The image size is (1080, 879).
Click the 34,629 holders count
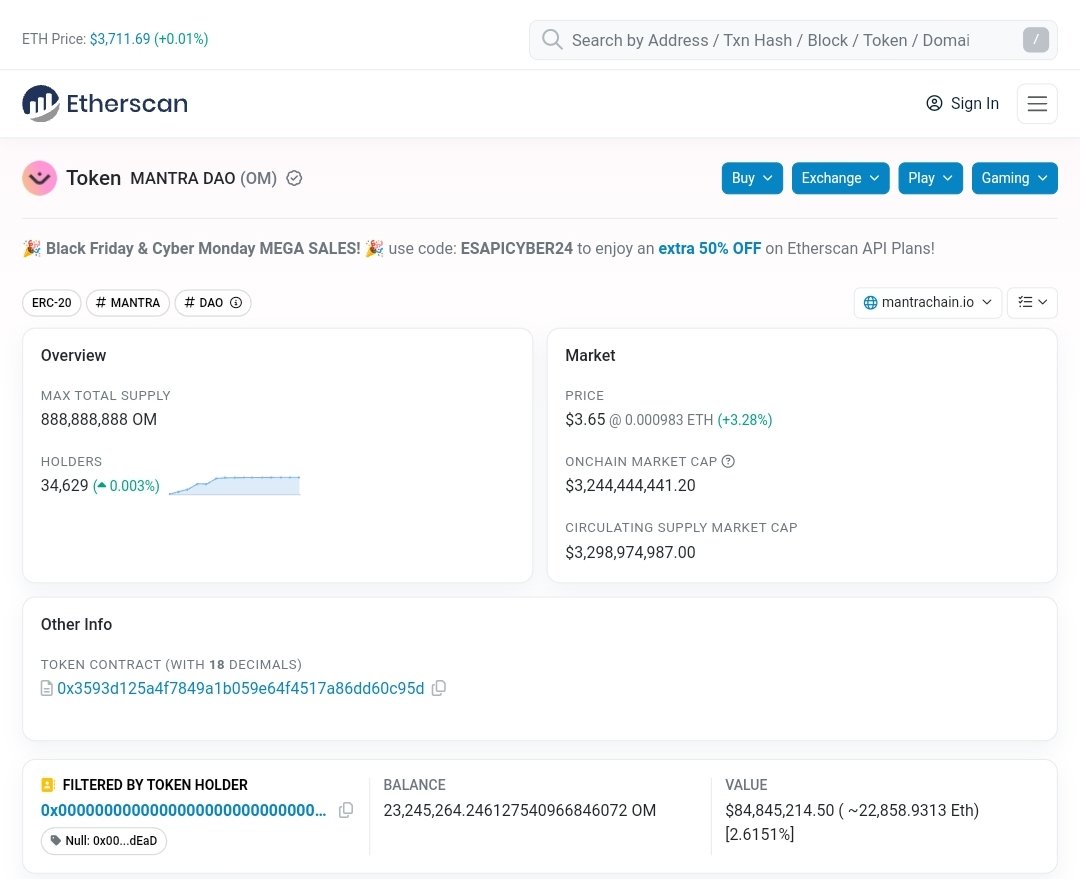pyautogui.click(x=64, y=486)
